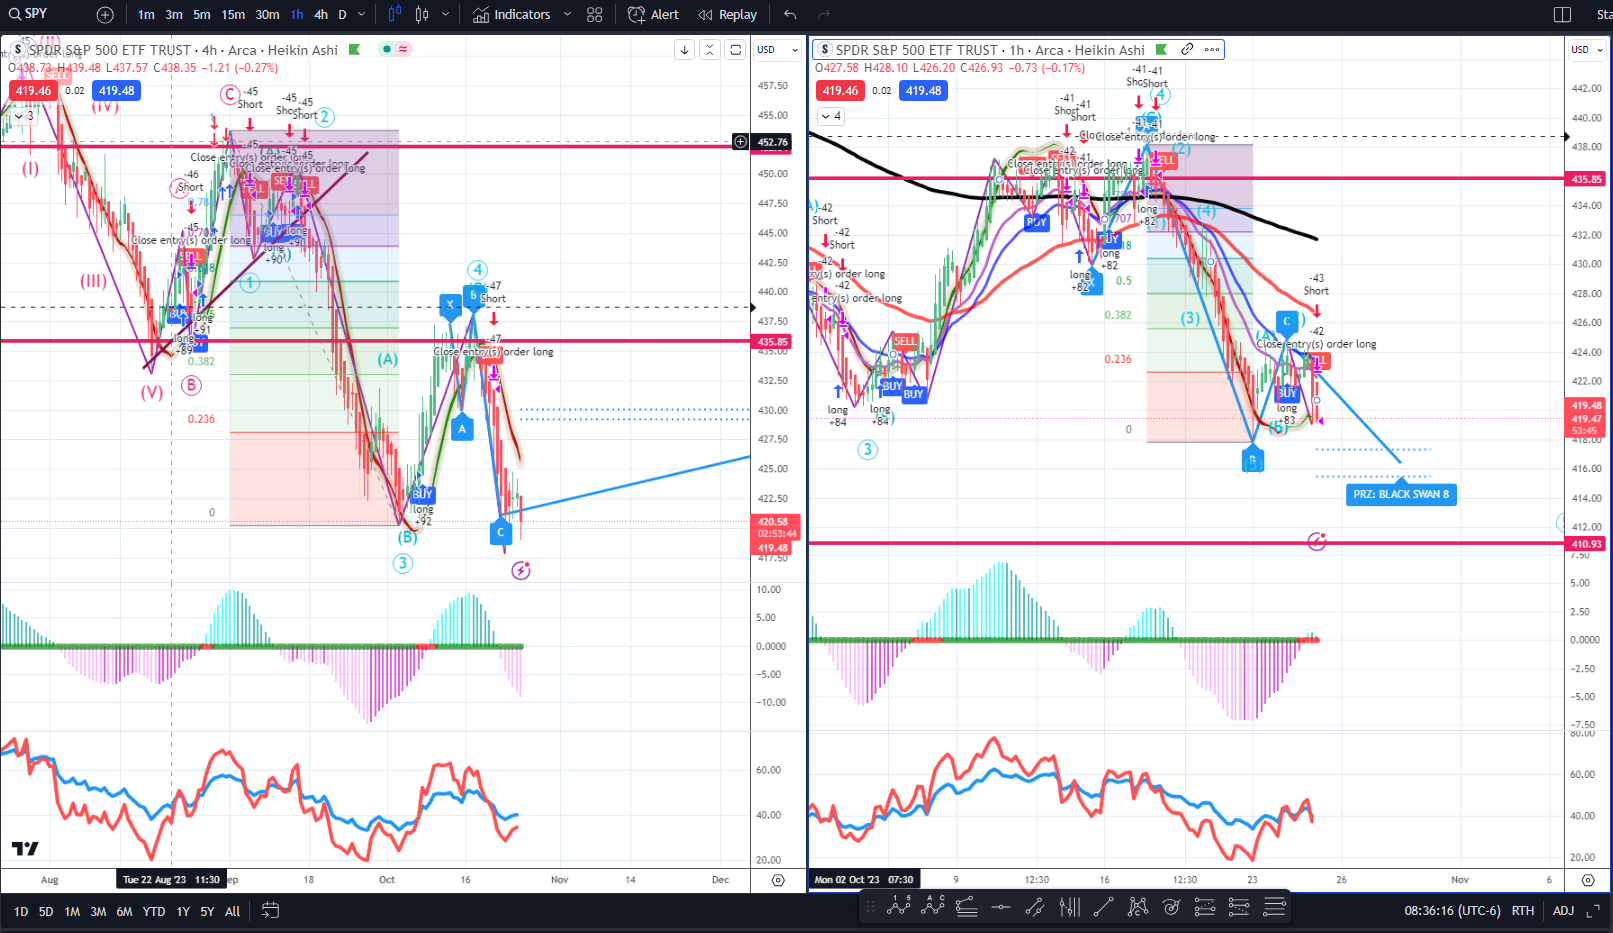Viewport: 1613px width, 933px height.
Task: Select the D daily timeframe
Action: tap(342, 15)
